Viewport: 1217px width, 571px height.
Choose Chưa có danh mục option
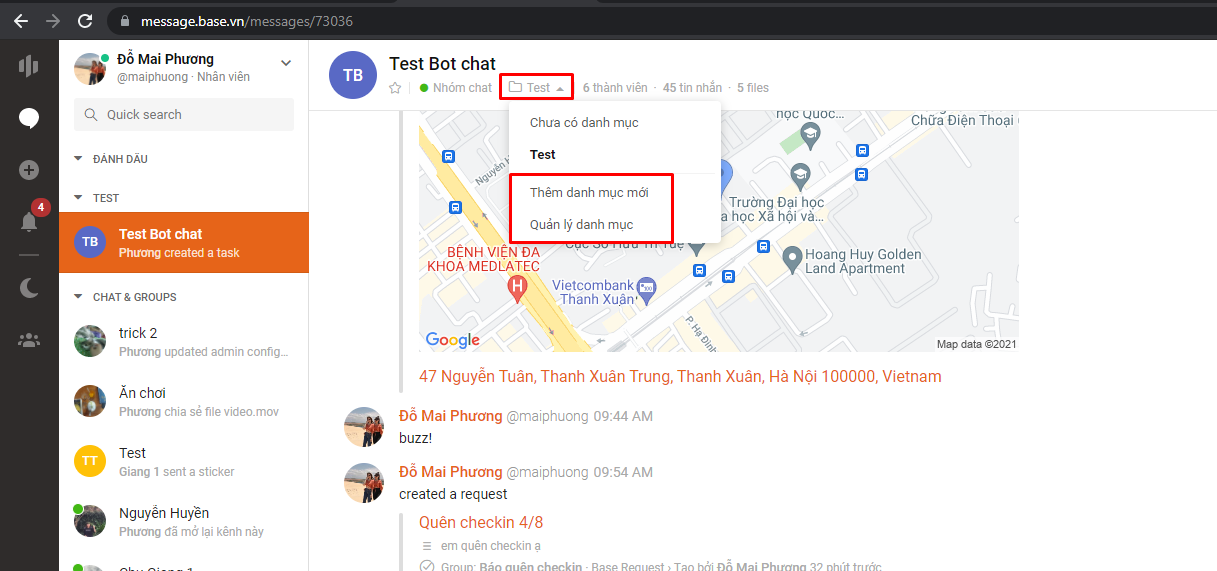coord(584,122)
